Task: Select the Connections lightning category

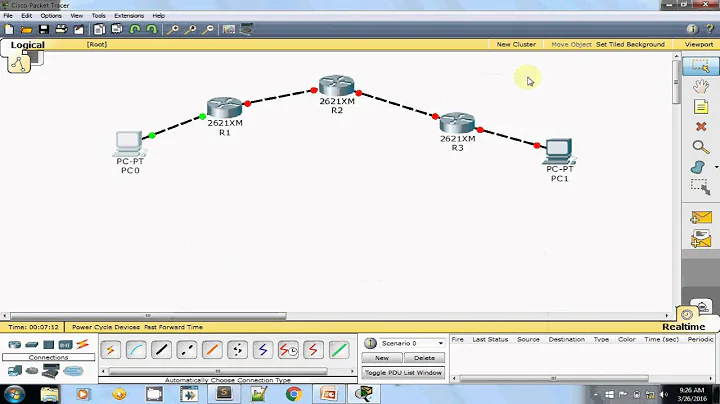Action: [x=83, y=344]
